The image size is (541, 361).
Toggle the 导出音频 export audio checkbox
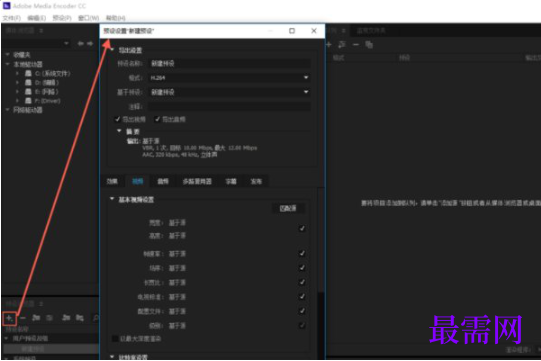(x=157, y=119)
